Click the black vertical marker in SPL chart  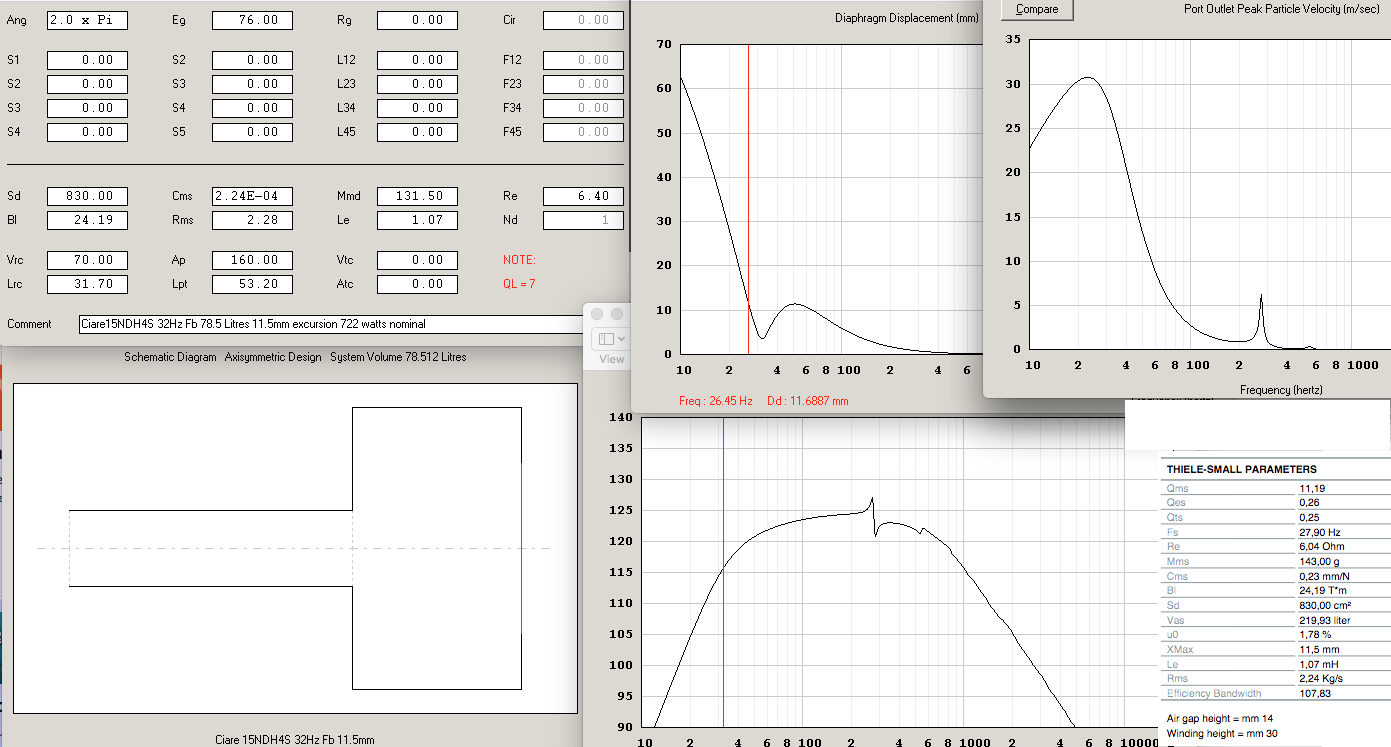coord(723,572)
